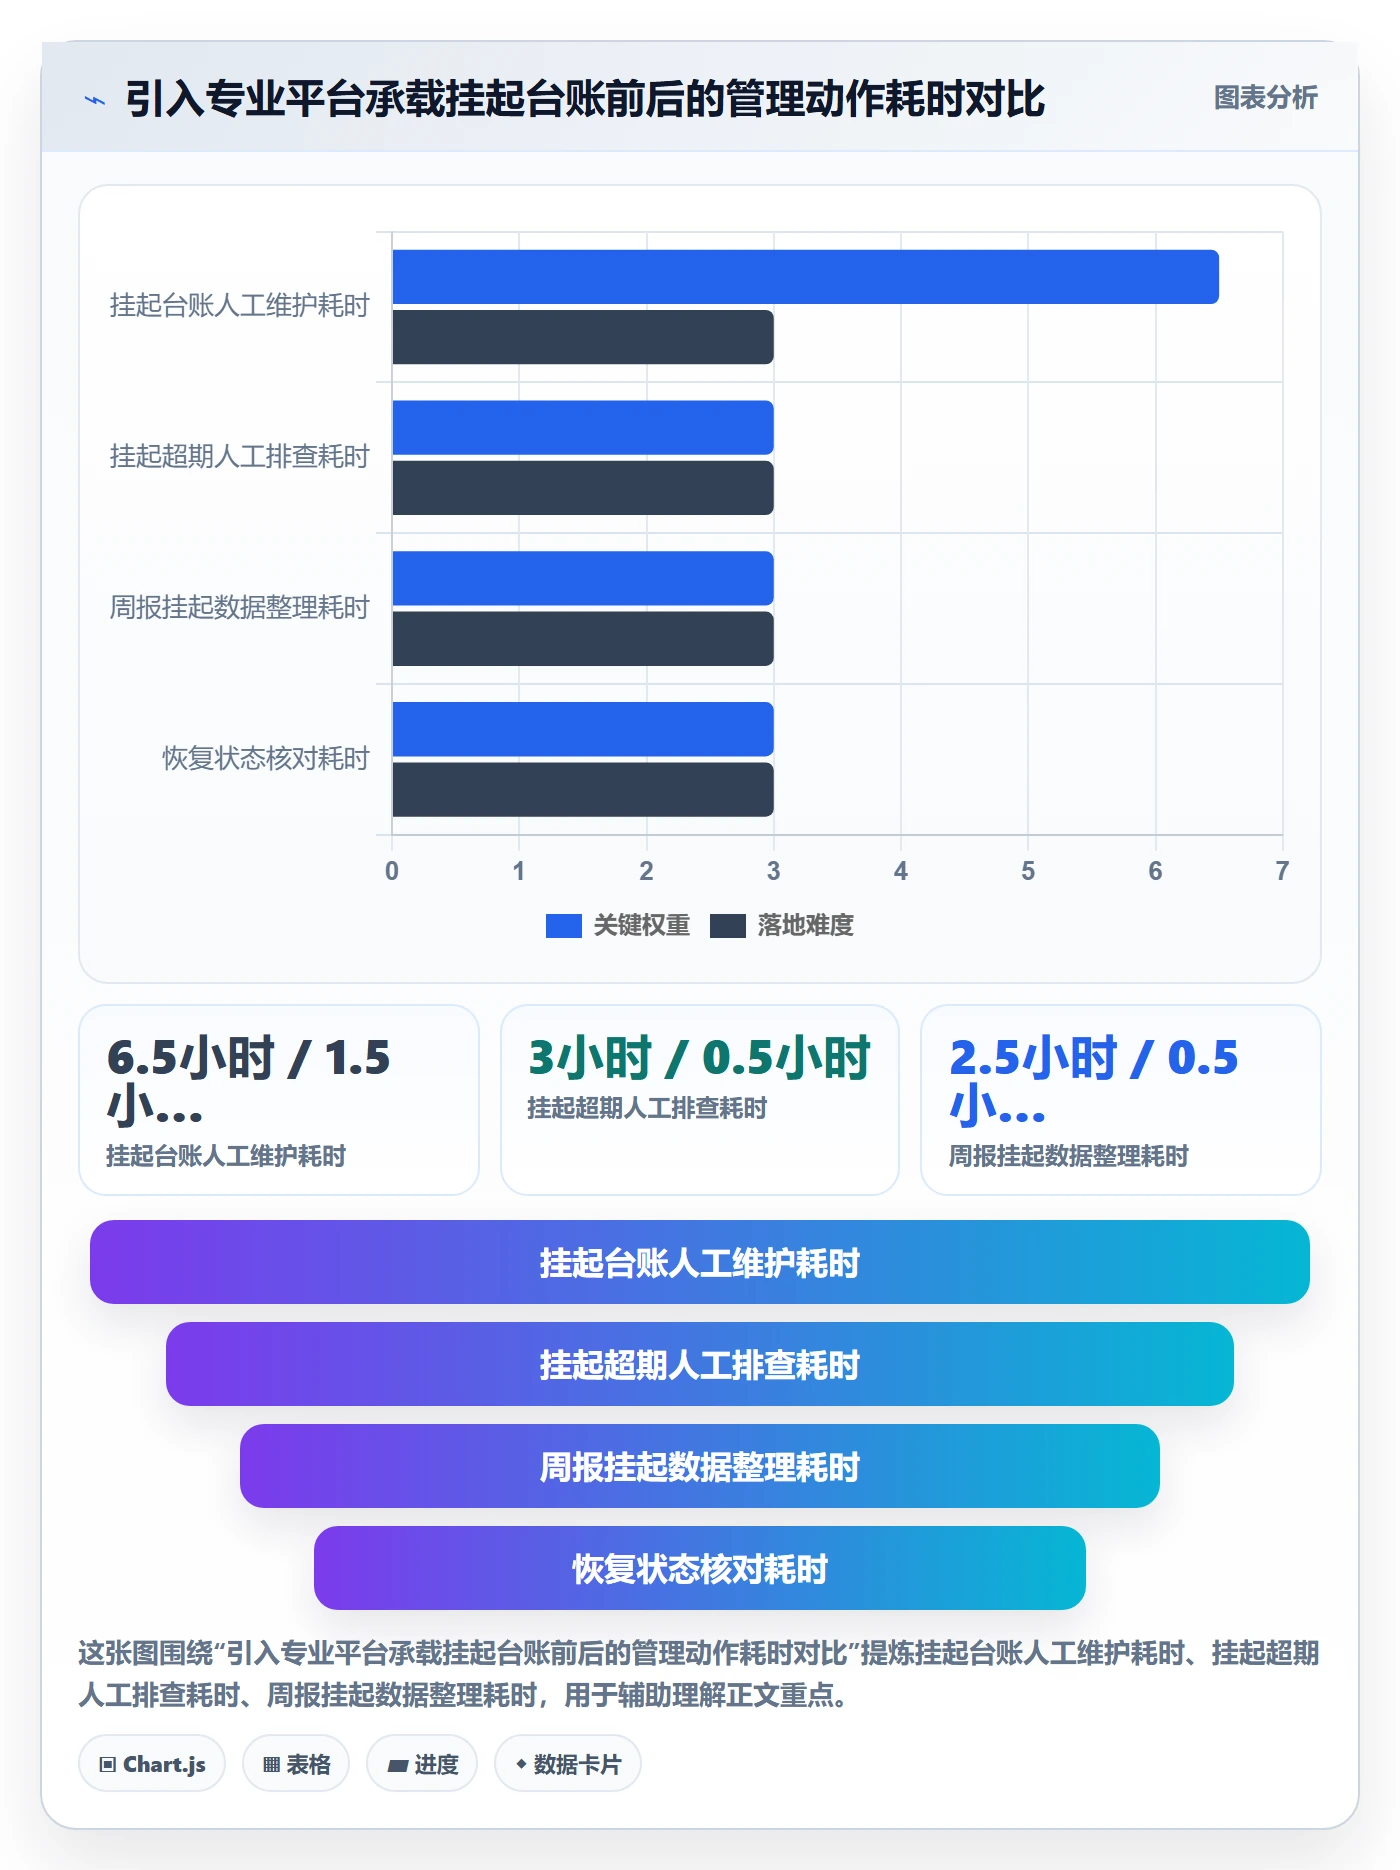Click the 落地难度 legend label
Image resolution: width=1400 pixels, height=1870 pixels.
(806, 926)
